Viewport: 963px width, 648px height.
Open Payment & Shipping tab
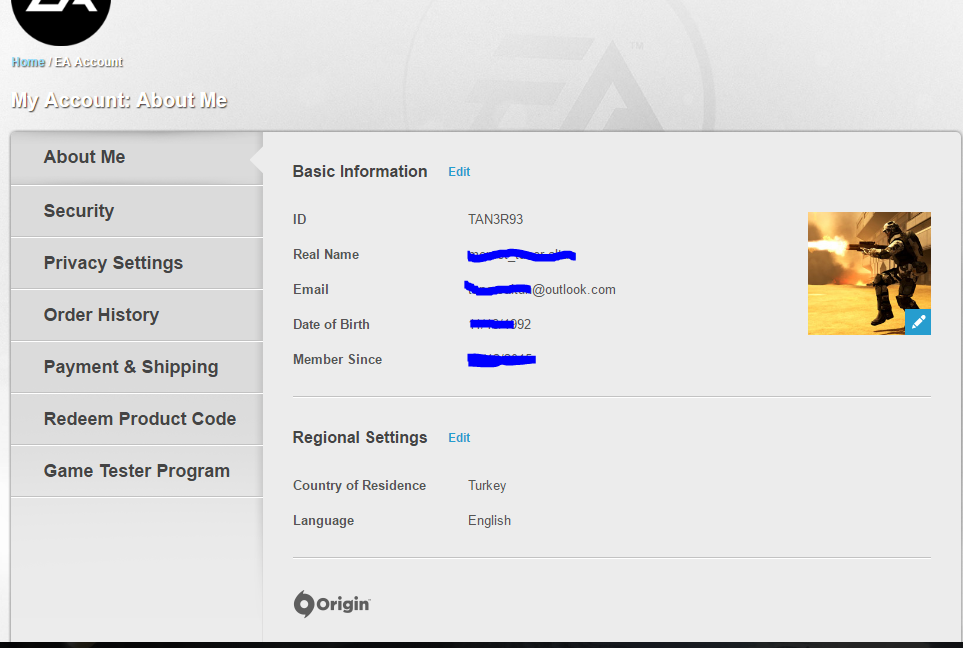(x=136, y=367)
